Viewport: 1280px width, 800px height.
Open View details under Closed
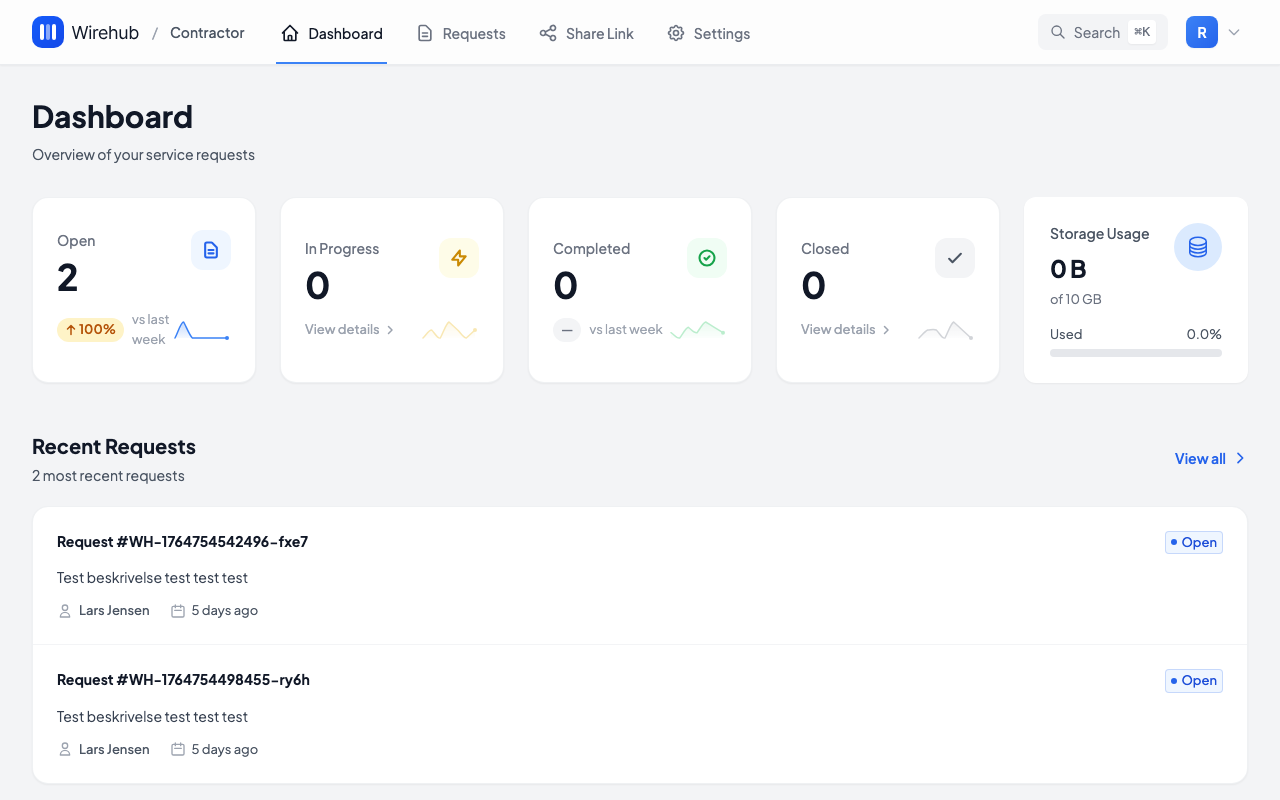point(845,329)
